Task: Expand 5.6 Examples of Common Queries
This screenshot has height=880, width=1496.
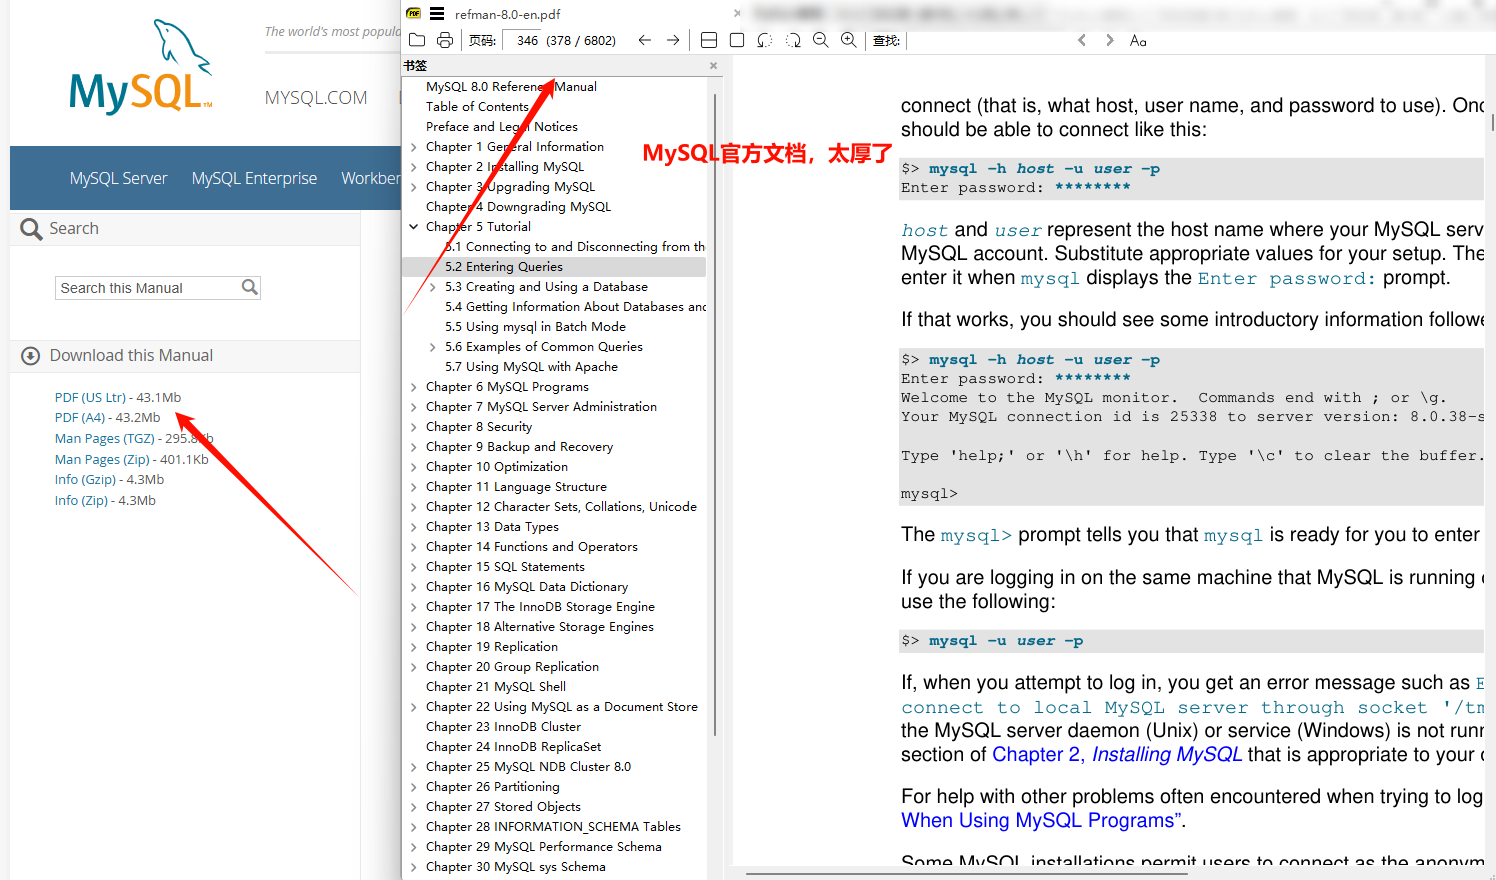Action: coord(433,347)
